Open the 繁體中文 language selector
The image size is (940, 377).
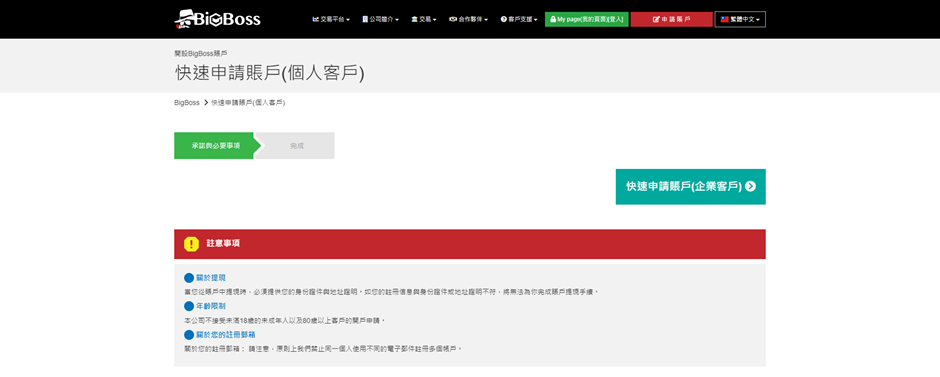click(x=740, y=19)
